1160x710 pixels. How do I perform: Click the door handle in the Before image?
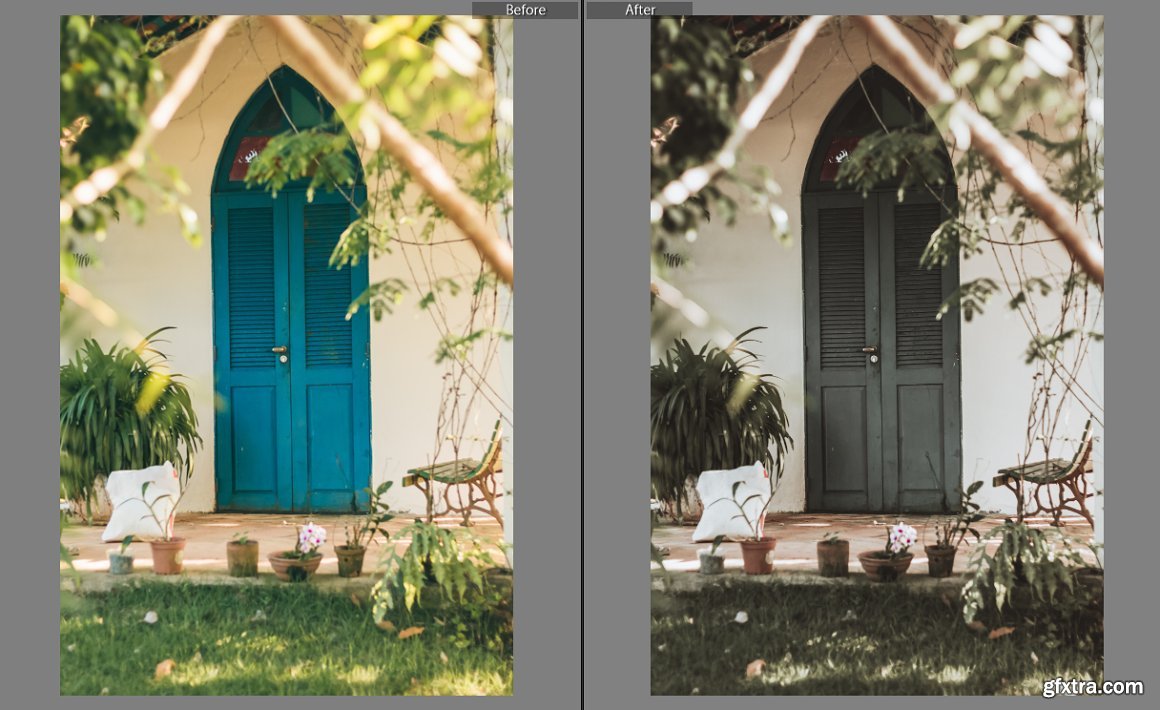pyautogui.click(x=283, y=352)
